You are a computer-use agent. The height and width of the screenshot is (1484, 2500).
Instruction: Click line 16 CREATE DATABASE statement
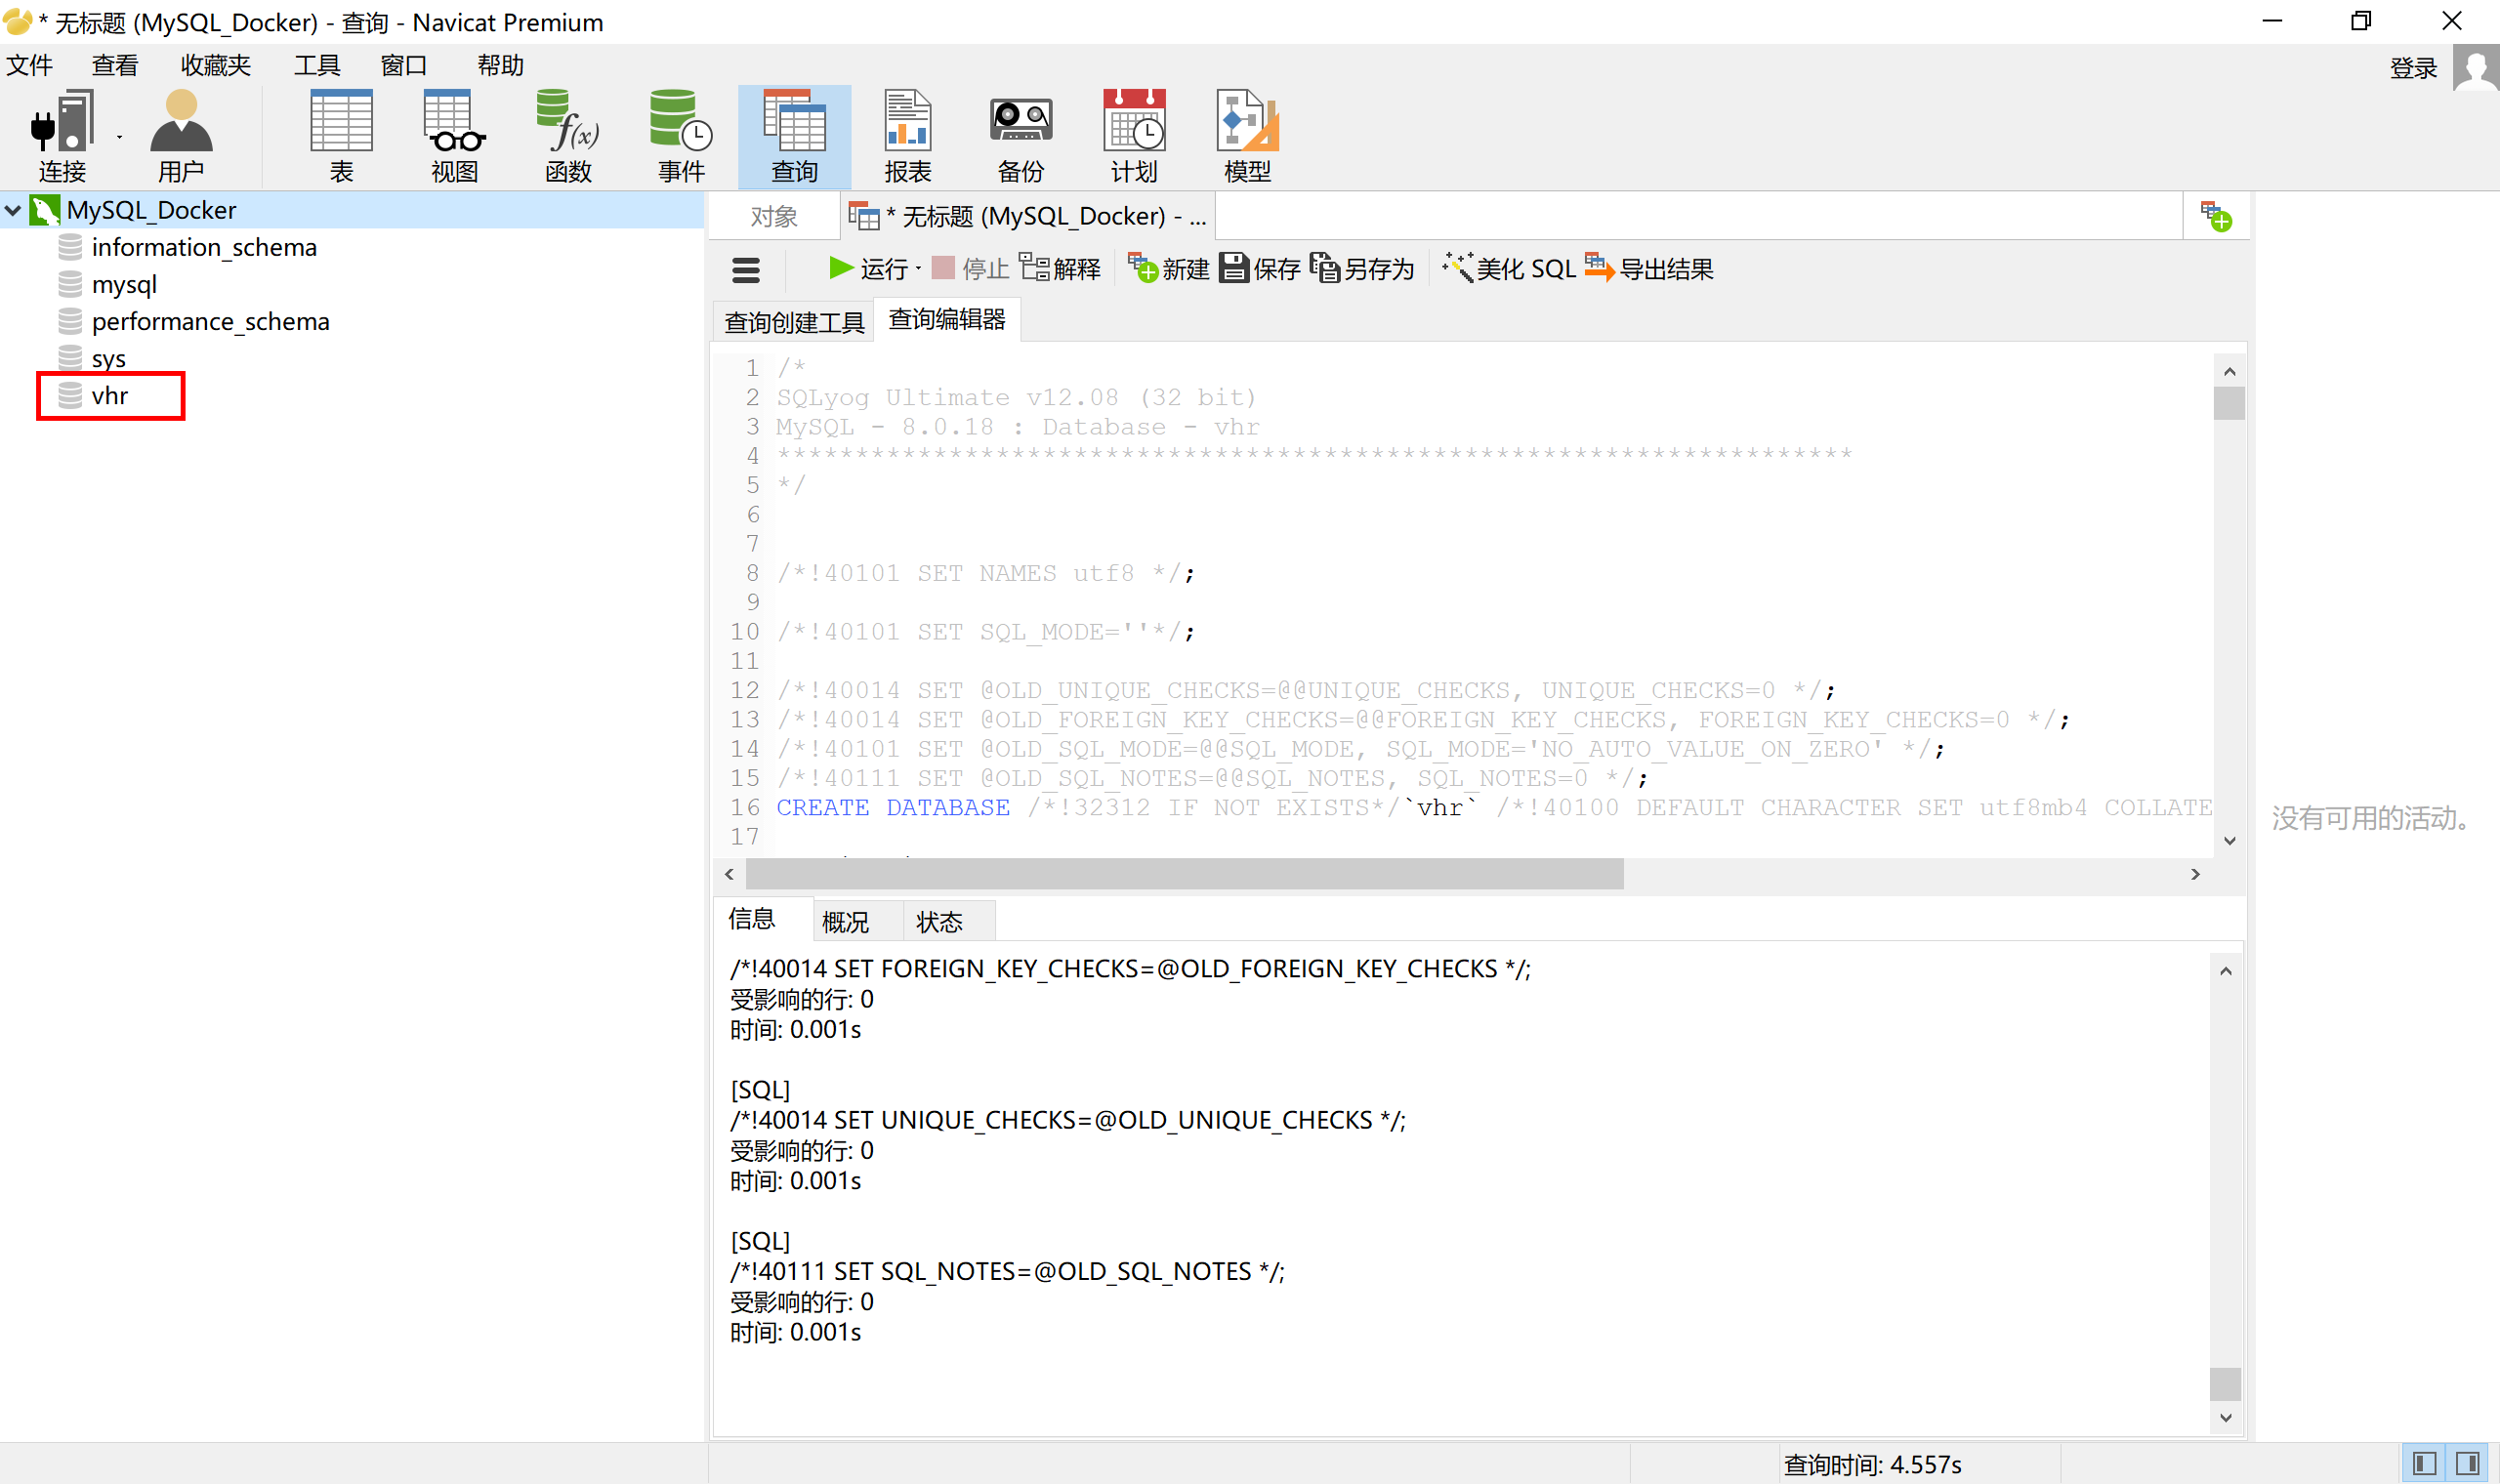click(1494, 807)
